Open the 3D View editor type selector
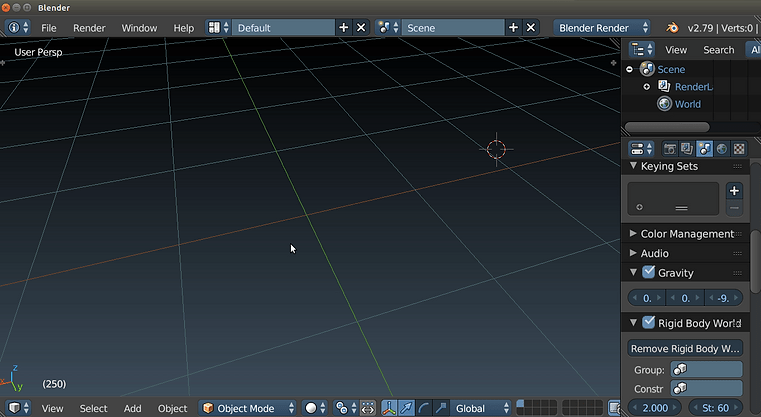 (18, 408)
